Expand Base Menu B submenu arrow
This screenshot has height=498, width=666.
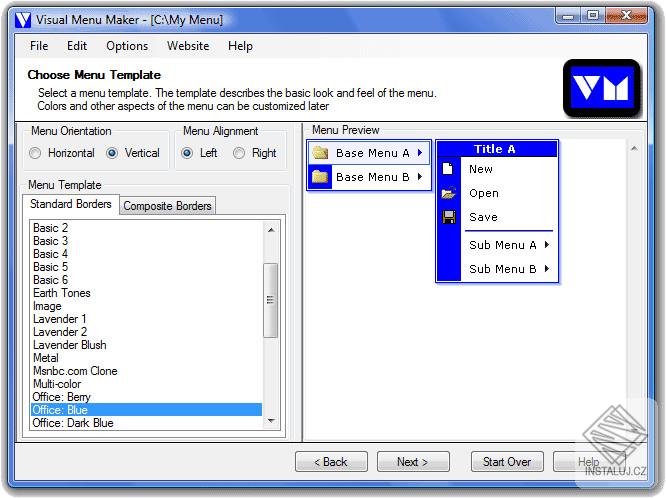point(420,176)
